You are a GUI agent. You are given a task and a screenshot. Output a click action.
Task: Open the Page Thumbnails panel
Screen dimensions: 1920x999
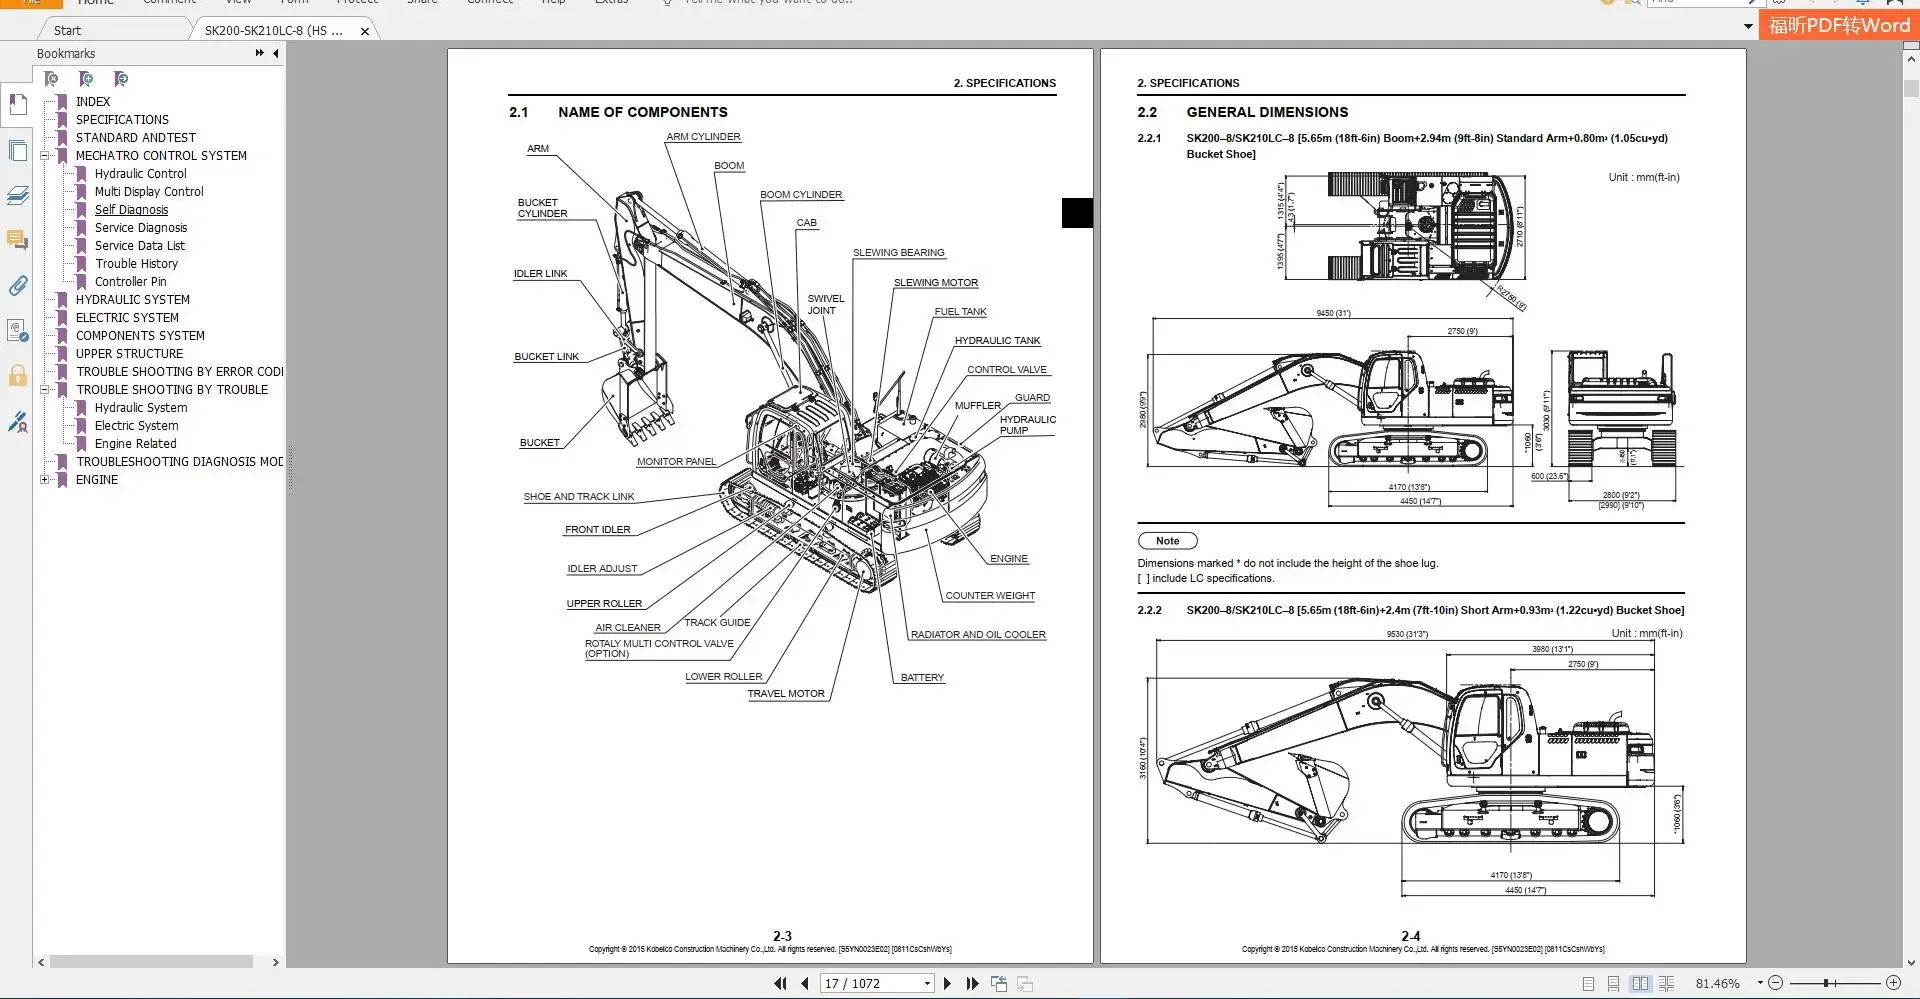[18, 150]
